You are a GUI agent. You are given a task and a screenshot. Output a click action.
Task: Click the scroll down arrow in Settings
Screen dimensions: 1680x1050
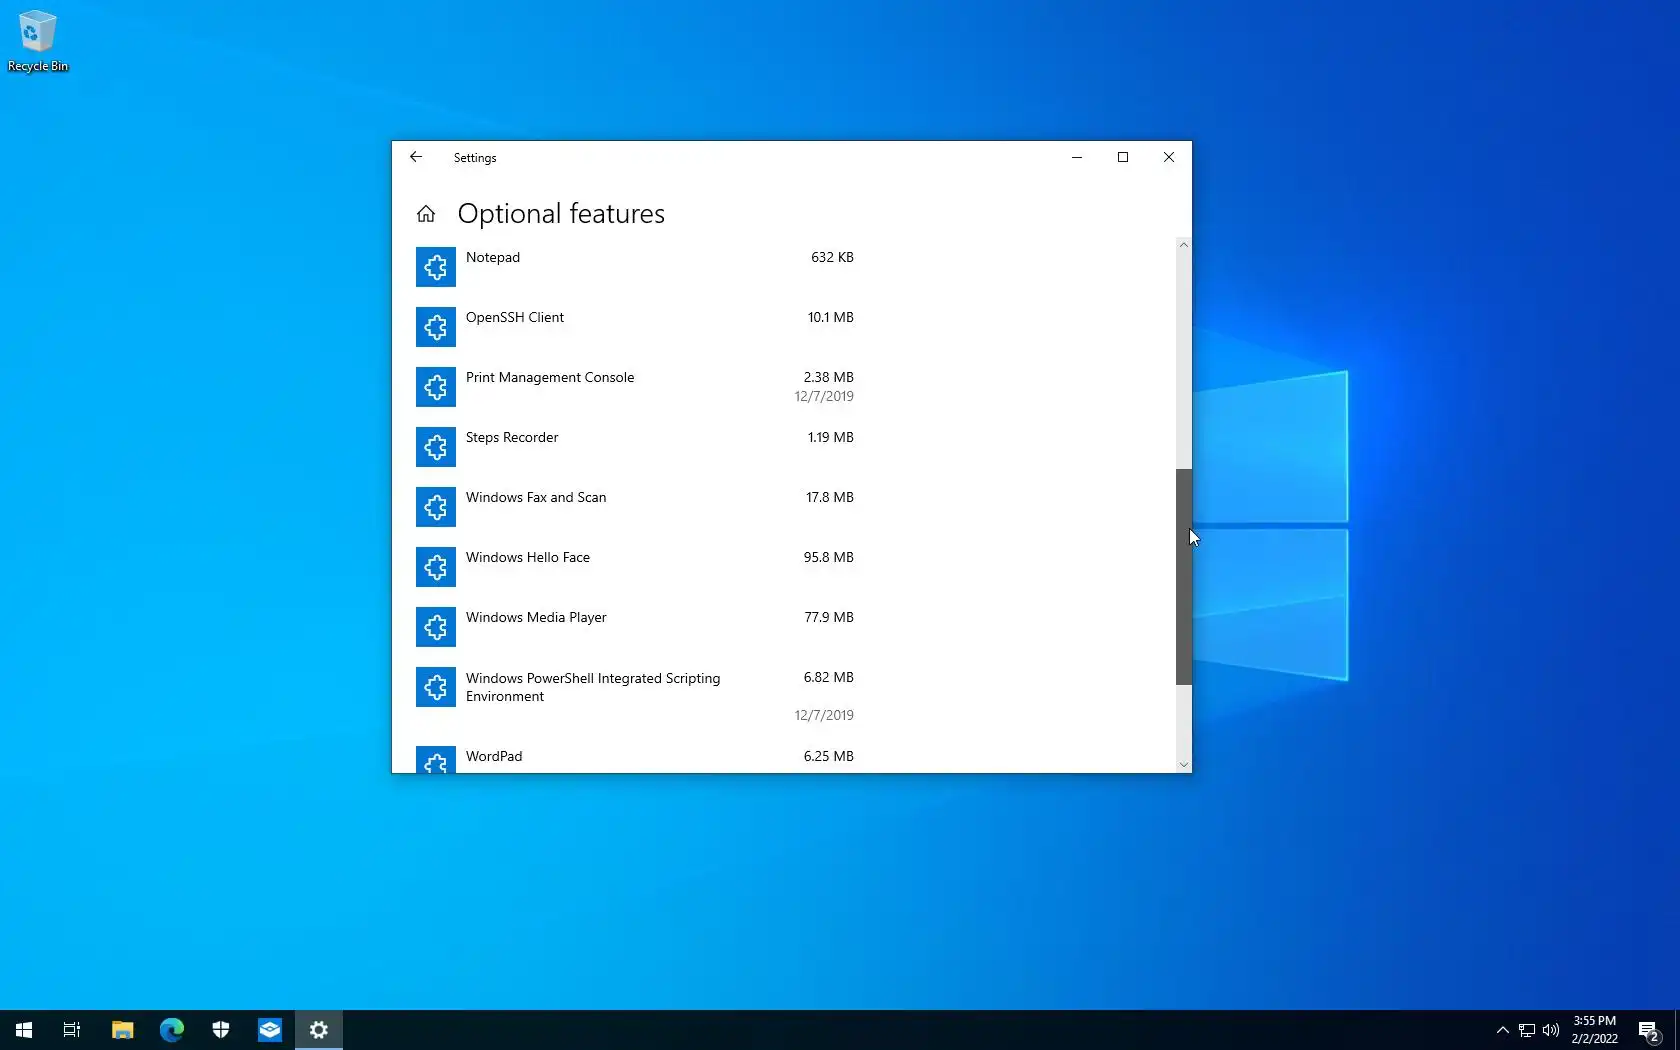click(1184, 765)
